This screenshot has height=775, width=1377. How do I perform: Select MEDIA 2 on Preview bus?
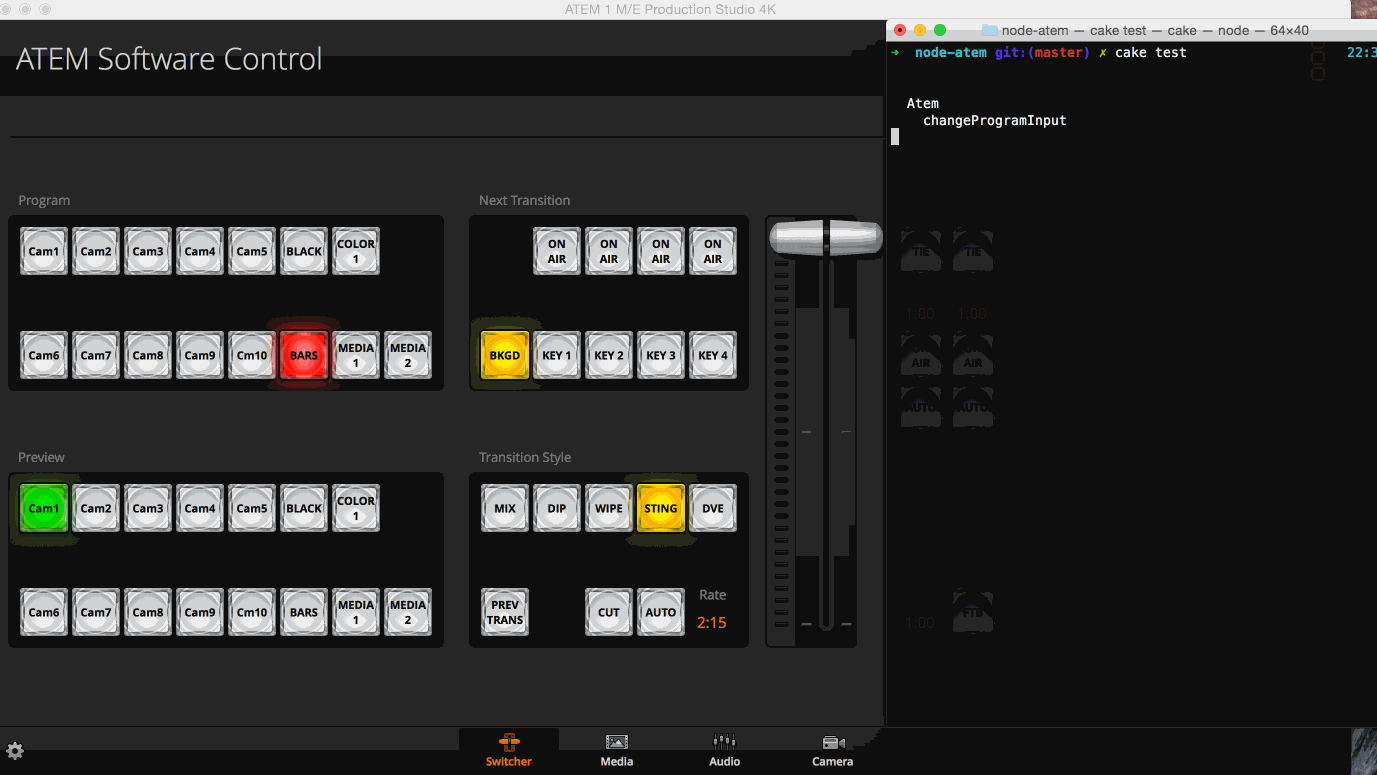[x=408, y=612]
